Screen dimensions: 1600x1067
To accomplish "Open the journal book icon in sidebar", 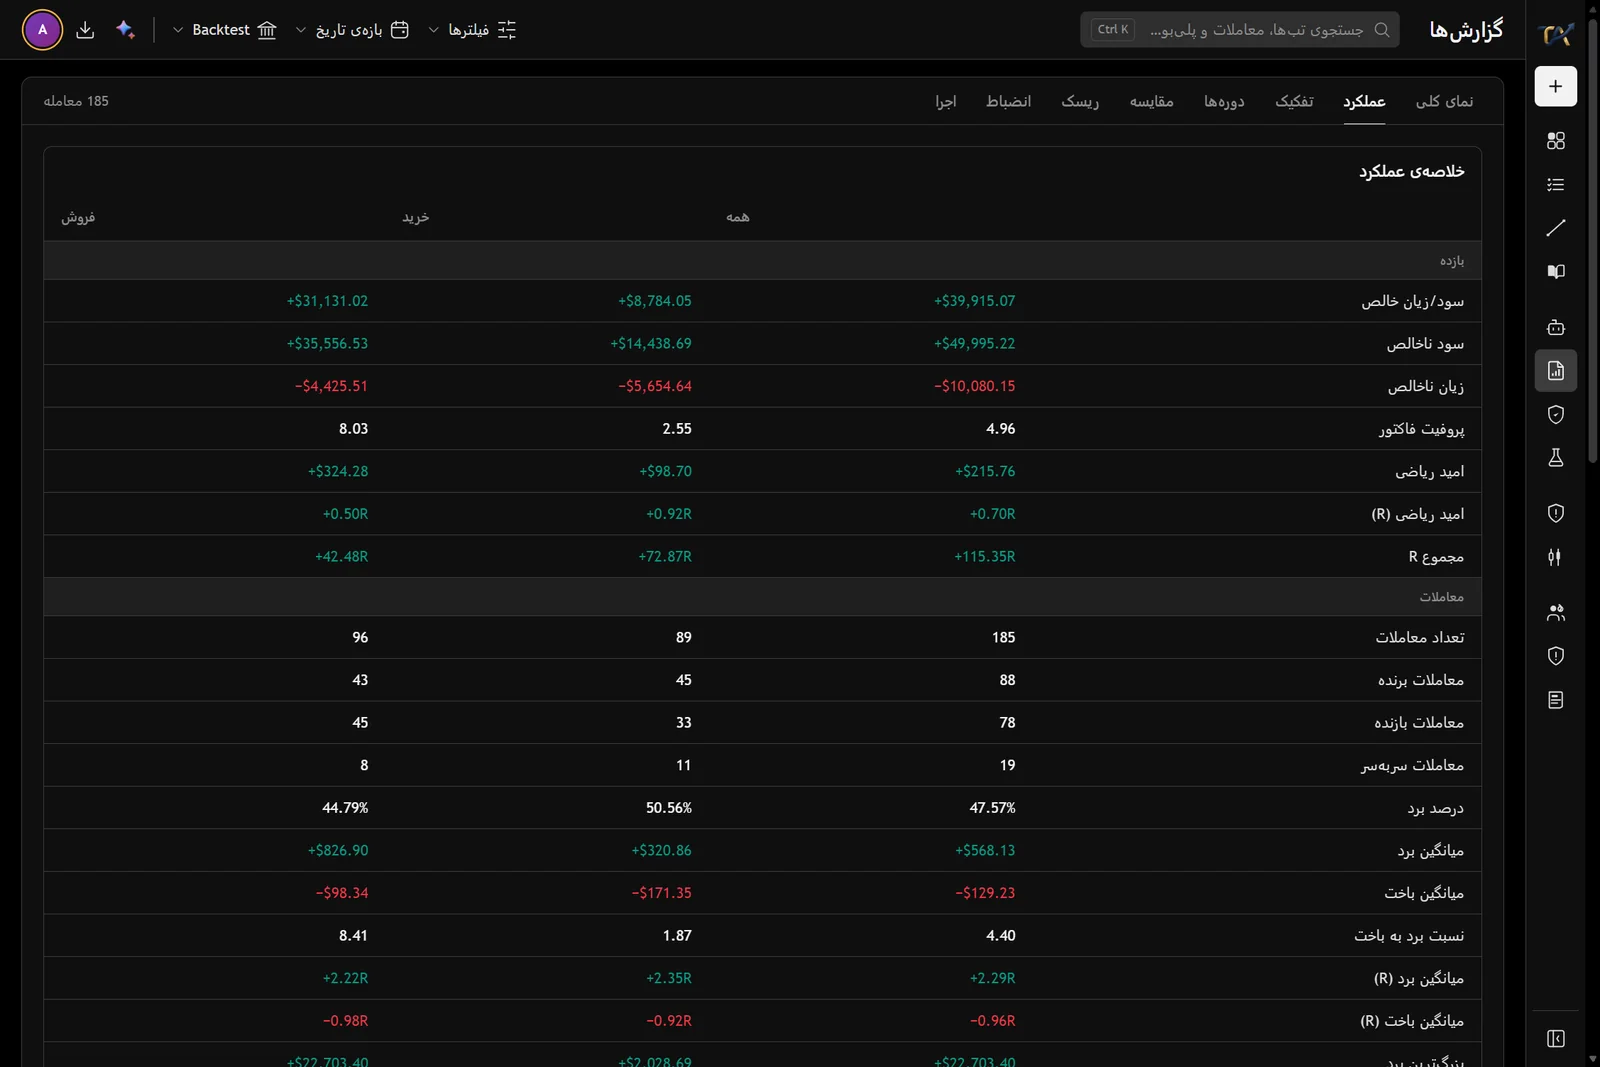I will point(1555,272).
